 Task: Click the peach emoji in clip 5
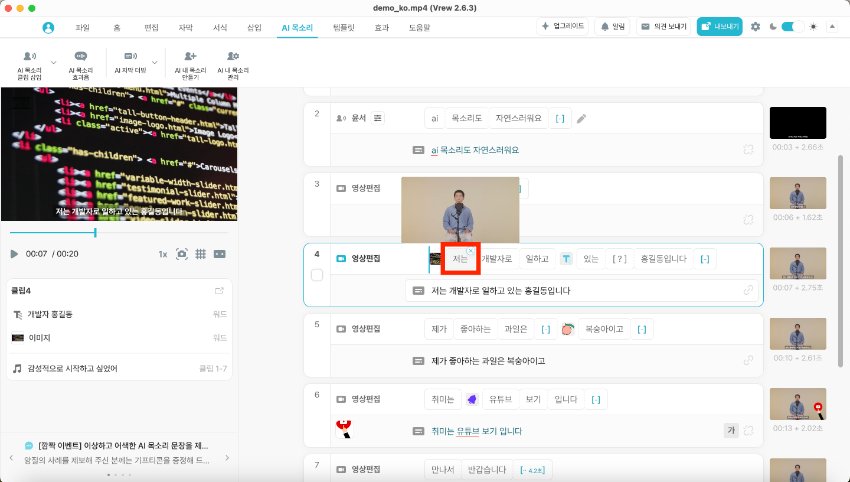[x=567, y=328]
